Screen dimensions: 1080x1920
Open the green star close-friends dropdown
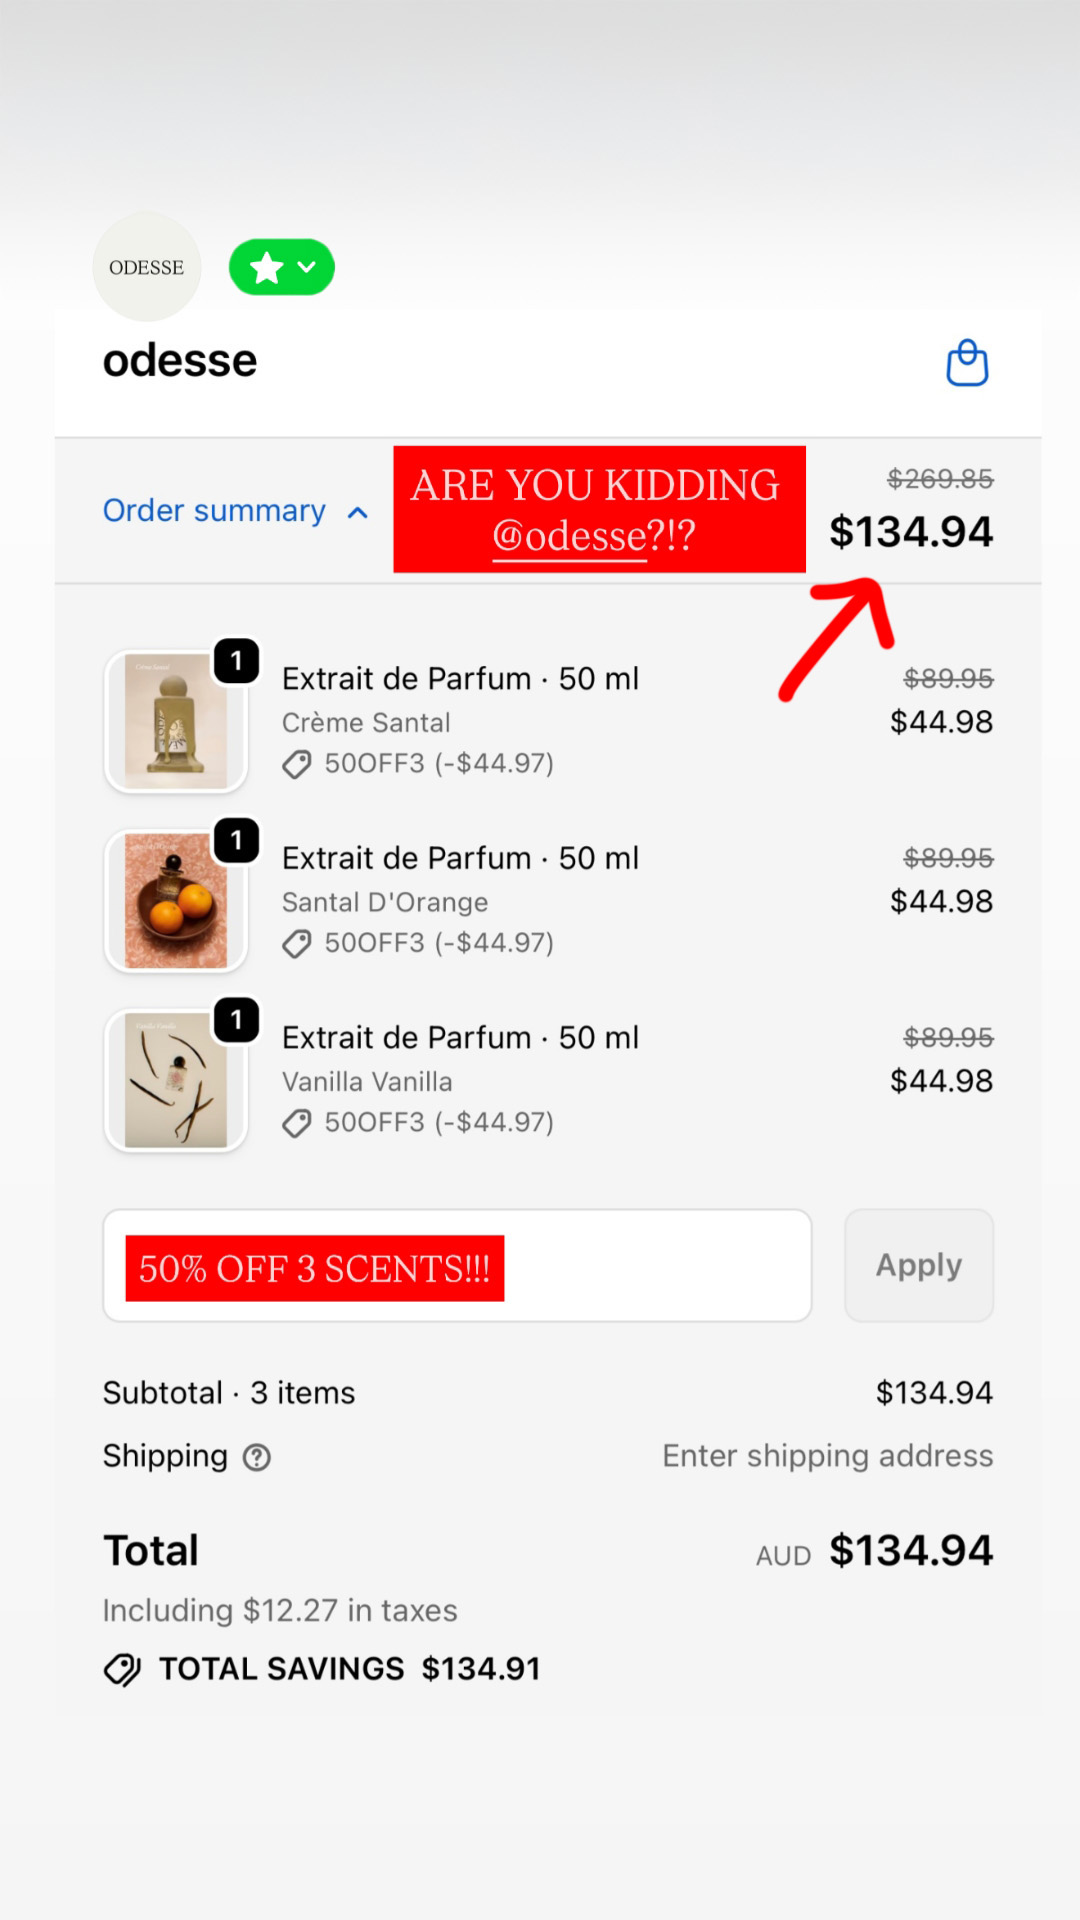coord(282,267)
